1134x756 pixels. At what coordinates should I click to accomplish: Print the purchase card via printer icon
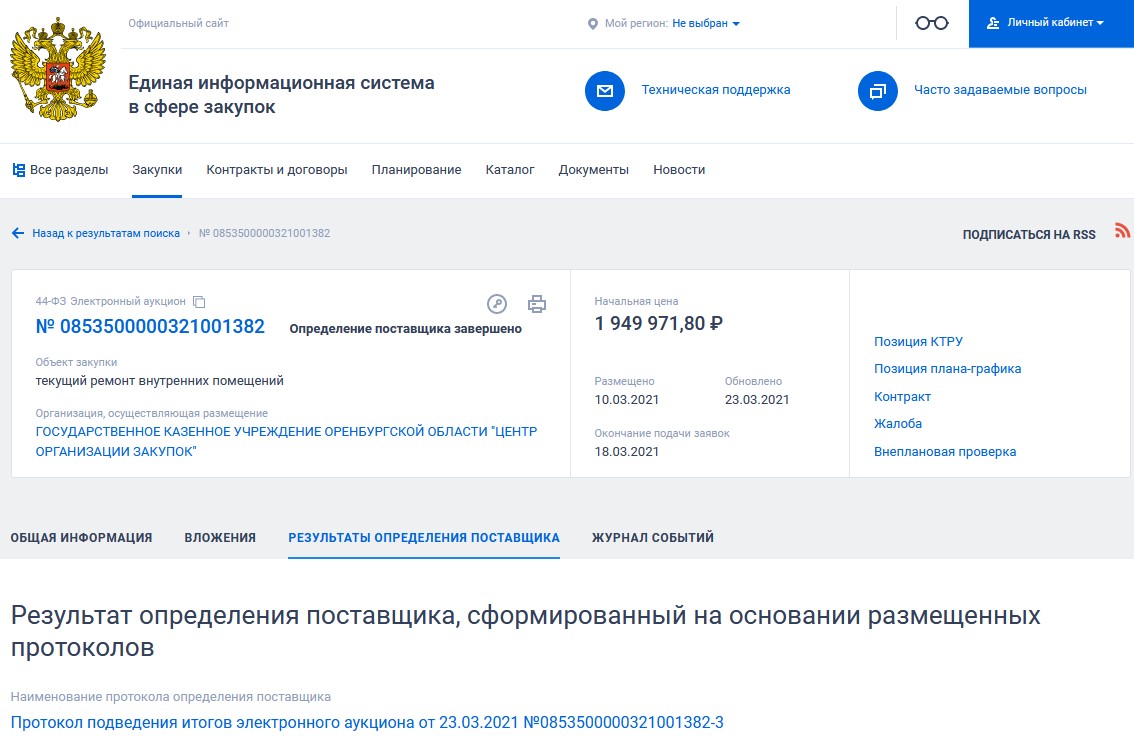point(537,304)
